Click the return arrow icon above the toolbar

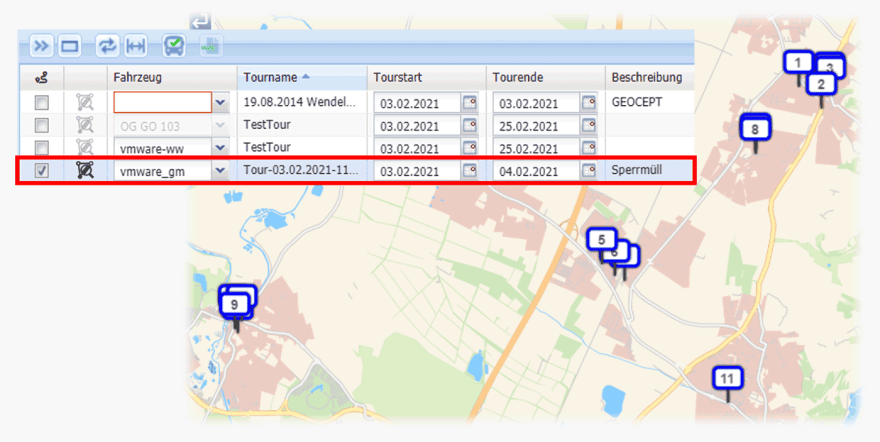tap(200, 22)
